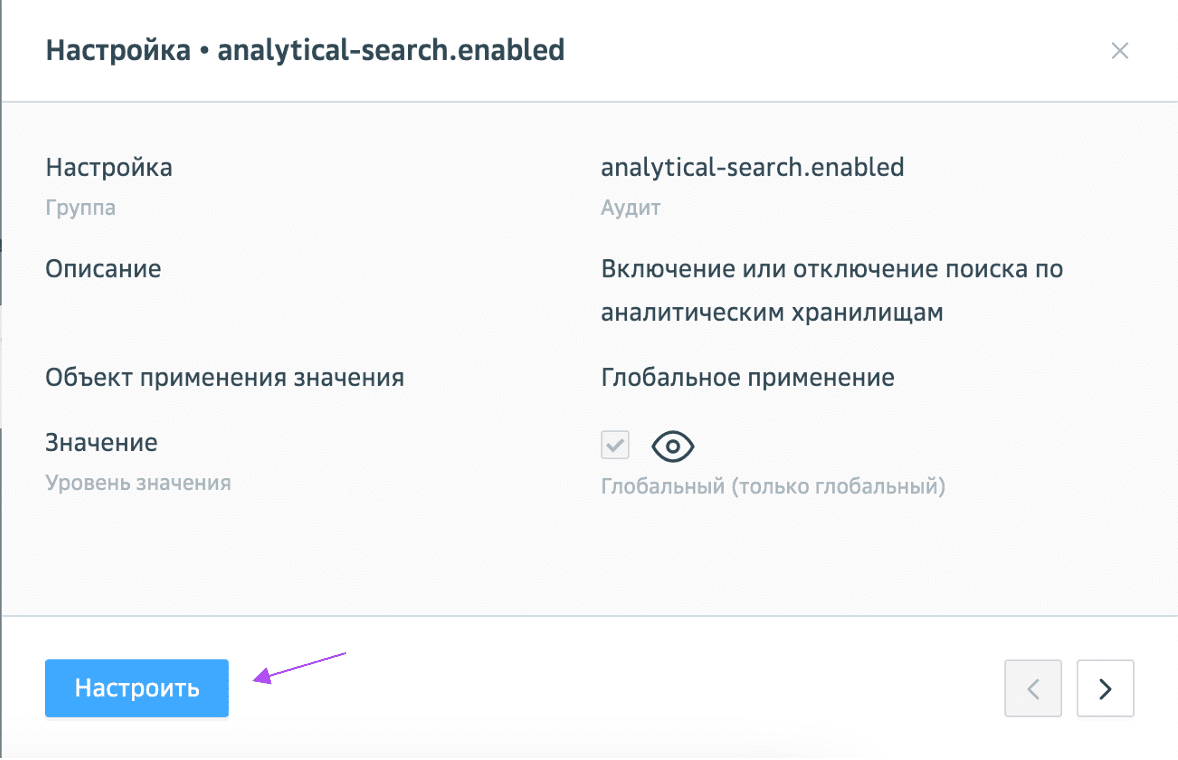The height and width of the screenshot is (760, 1178).
Task: Click the first description line Включение или отключение
Action: (x=831, y=269)
